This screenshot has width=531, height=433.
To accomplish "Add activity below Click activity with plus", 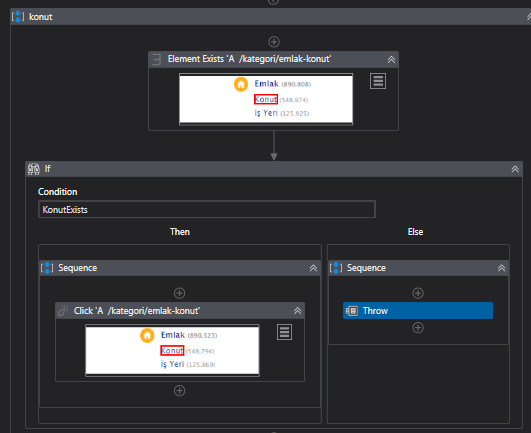I will (179, 391).
